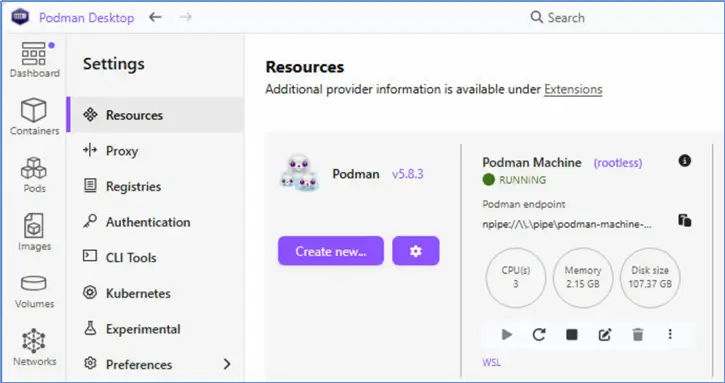The width and height of the screenshot is (725, 383).
Task: Open more actions kebab menu
Action: 670,334
